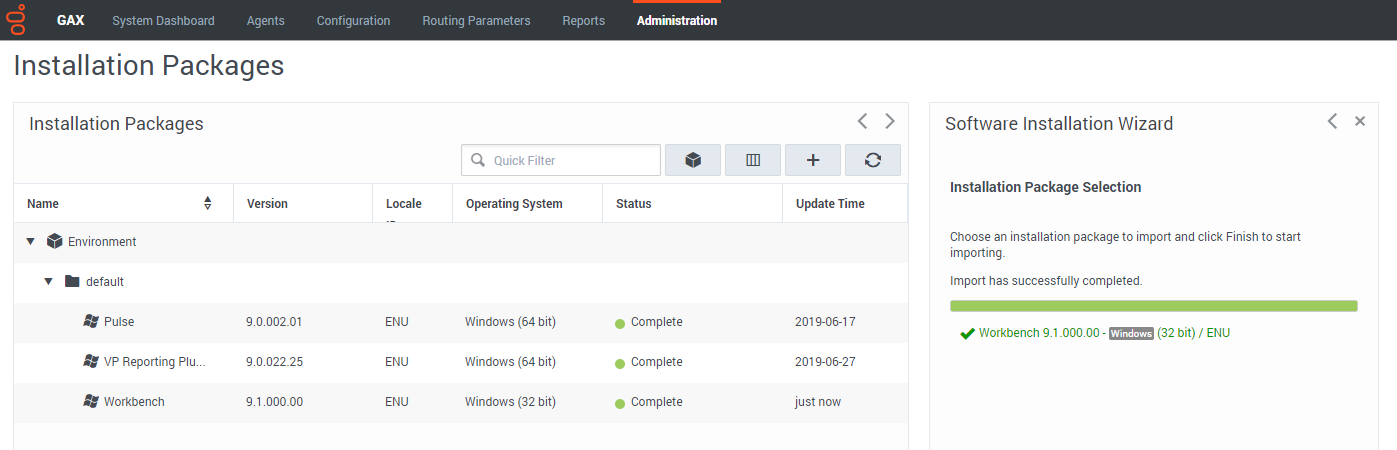Click version 9.1.000.00 in table

click(x=274, y=402)
